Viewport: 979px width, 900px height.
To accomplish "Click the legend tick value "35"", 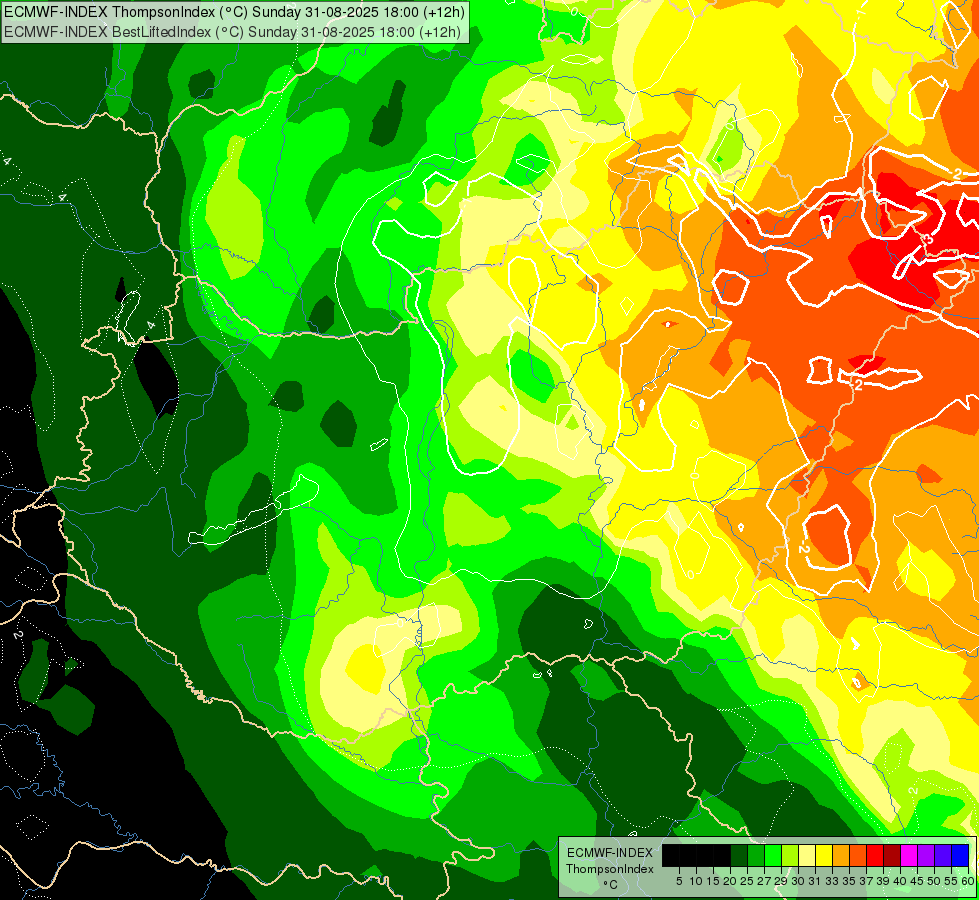I will click(849, 881).
